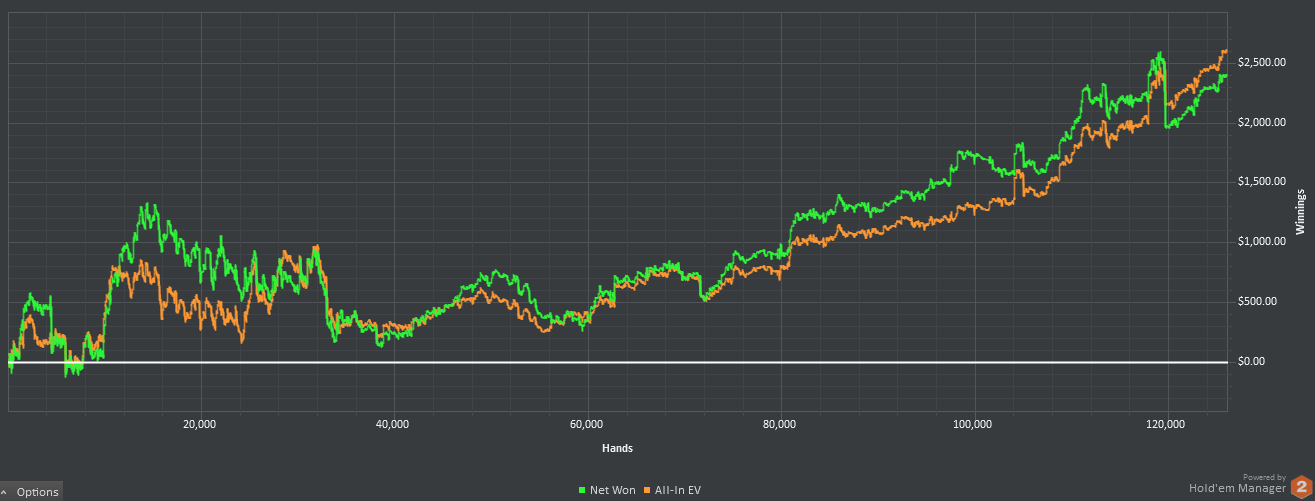Click the $1,000.00 axis label
The width and height of the screenshot is (1315, 501).
tap(1260, 242)
